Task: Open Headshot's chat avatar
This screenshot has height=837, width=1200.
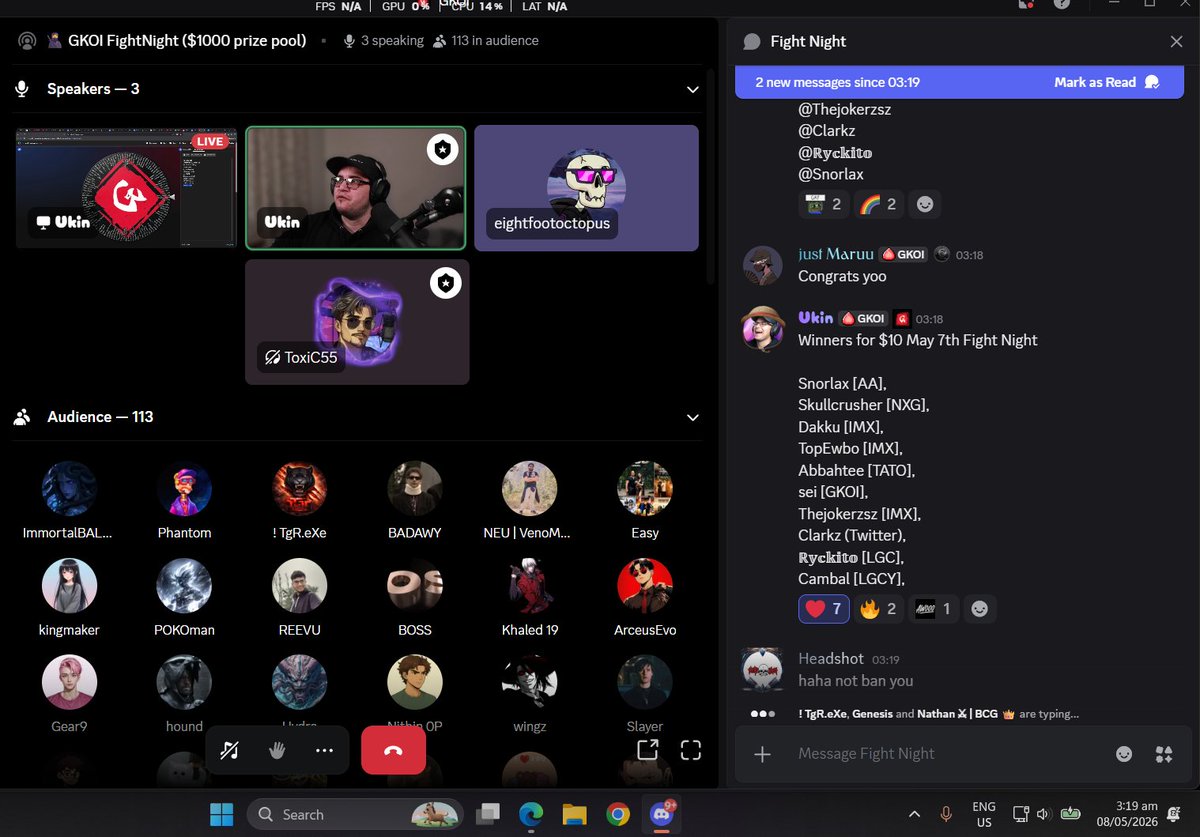Action: tap(762, 669)
